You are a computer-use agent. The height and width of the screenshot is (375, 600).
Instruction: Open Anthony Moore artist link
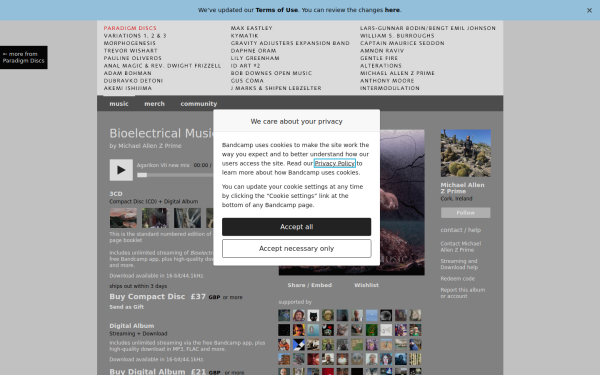point(387,81)
